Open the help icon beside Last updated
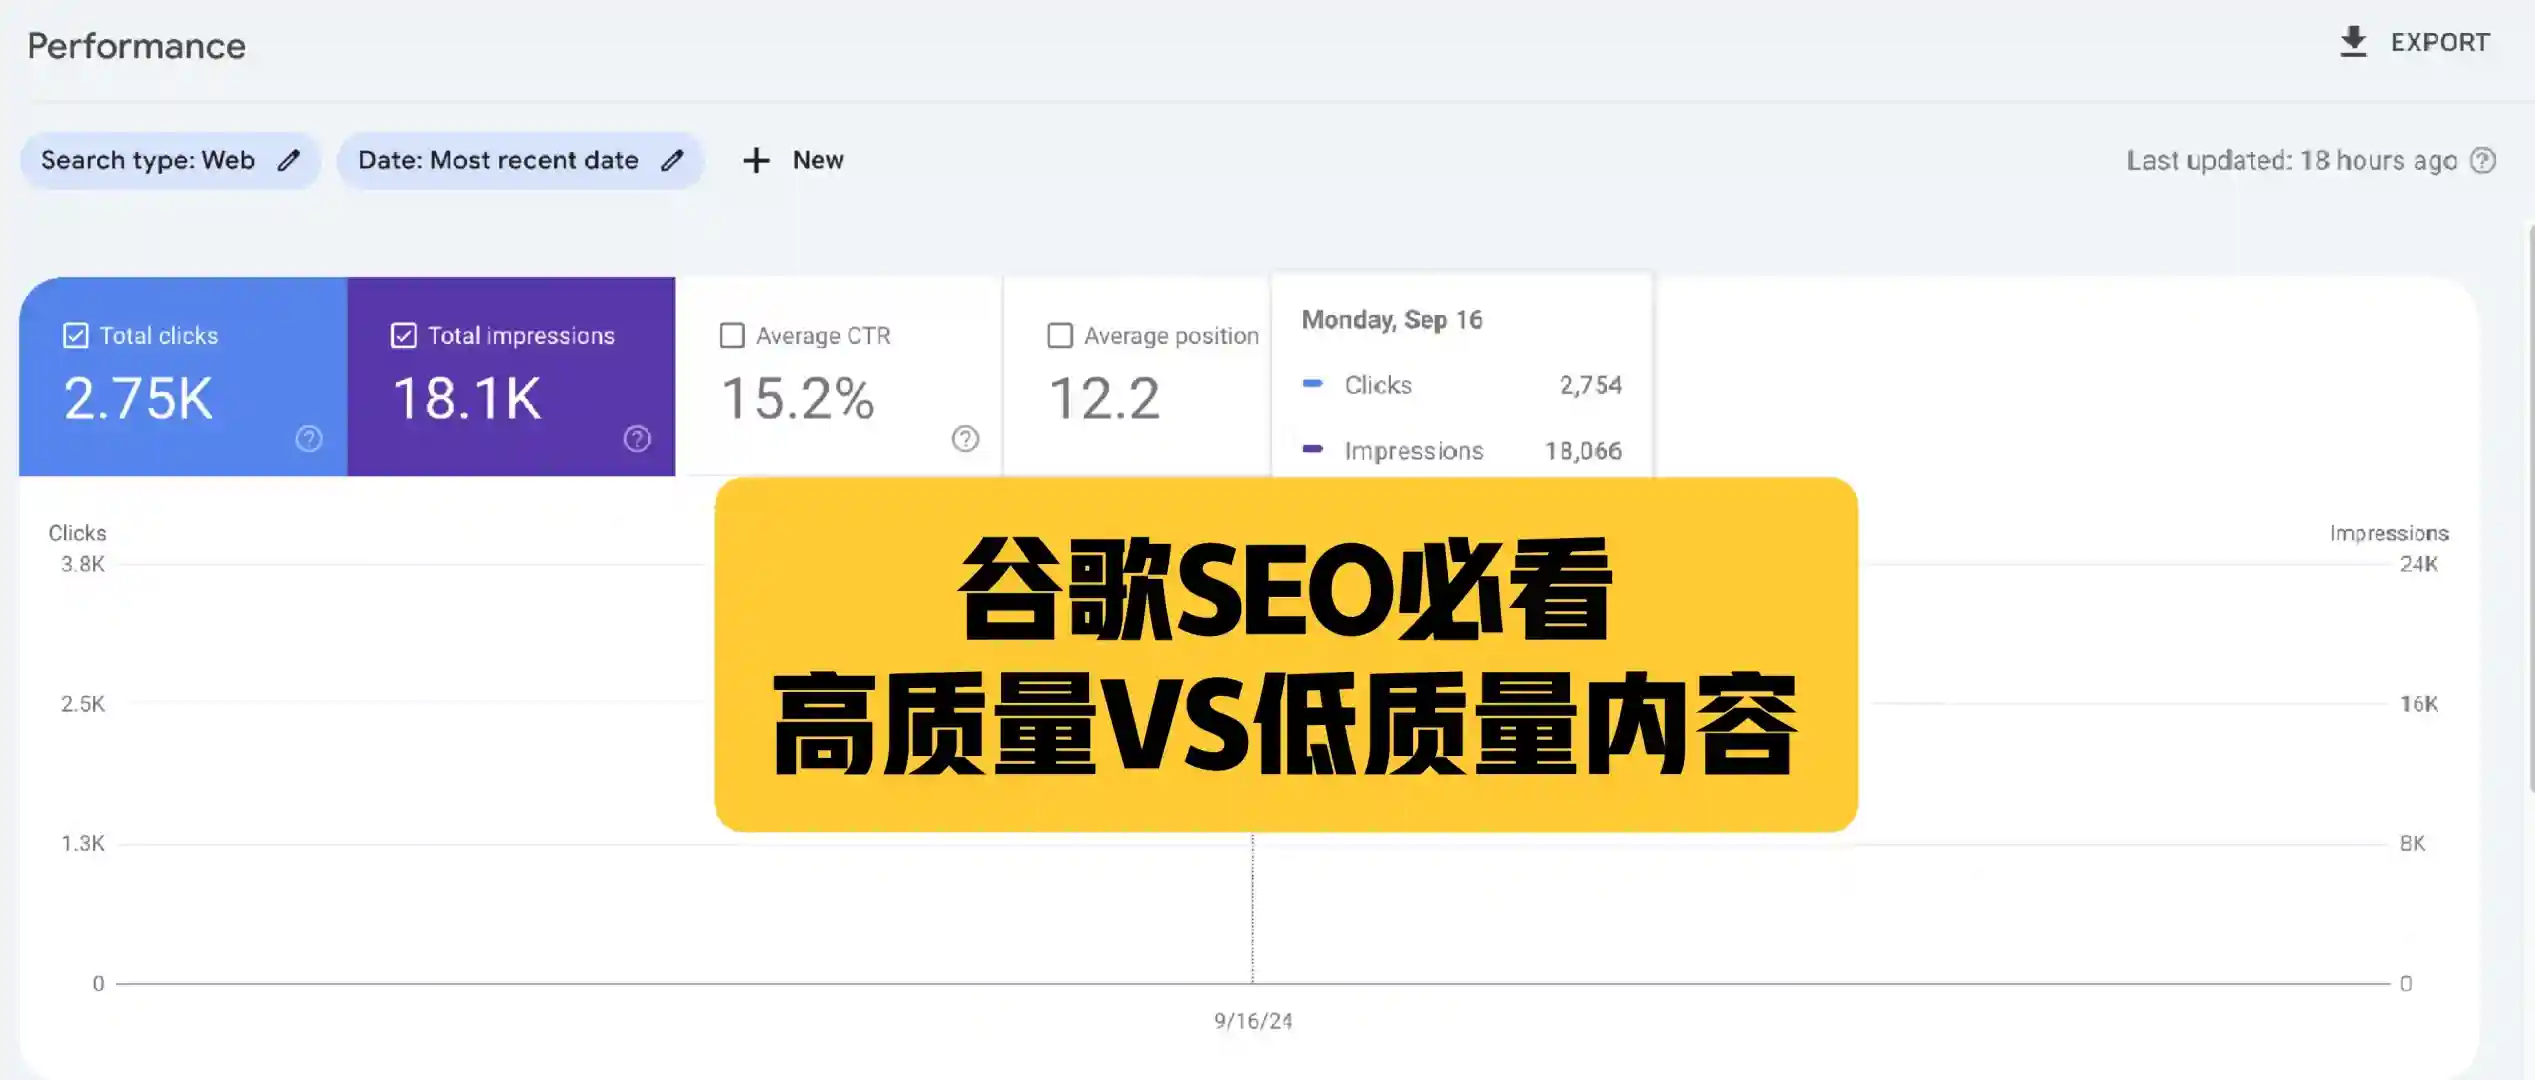This screenshot has height=1080, width=2535. (2484, 161)
